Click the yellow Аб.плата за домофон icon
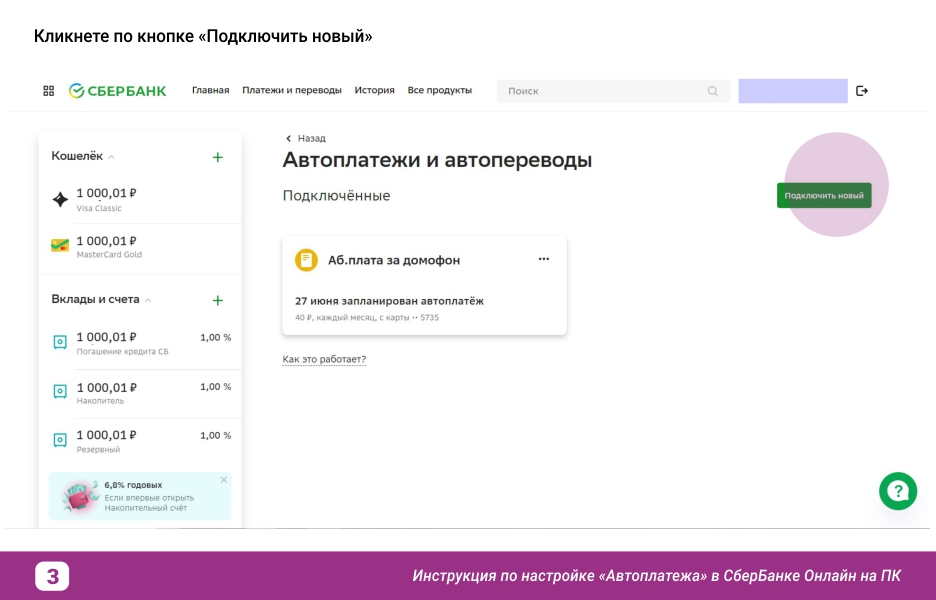This screenshot has height=600, width=936. point(306,260)
